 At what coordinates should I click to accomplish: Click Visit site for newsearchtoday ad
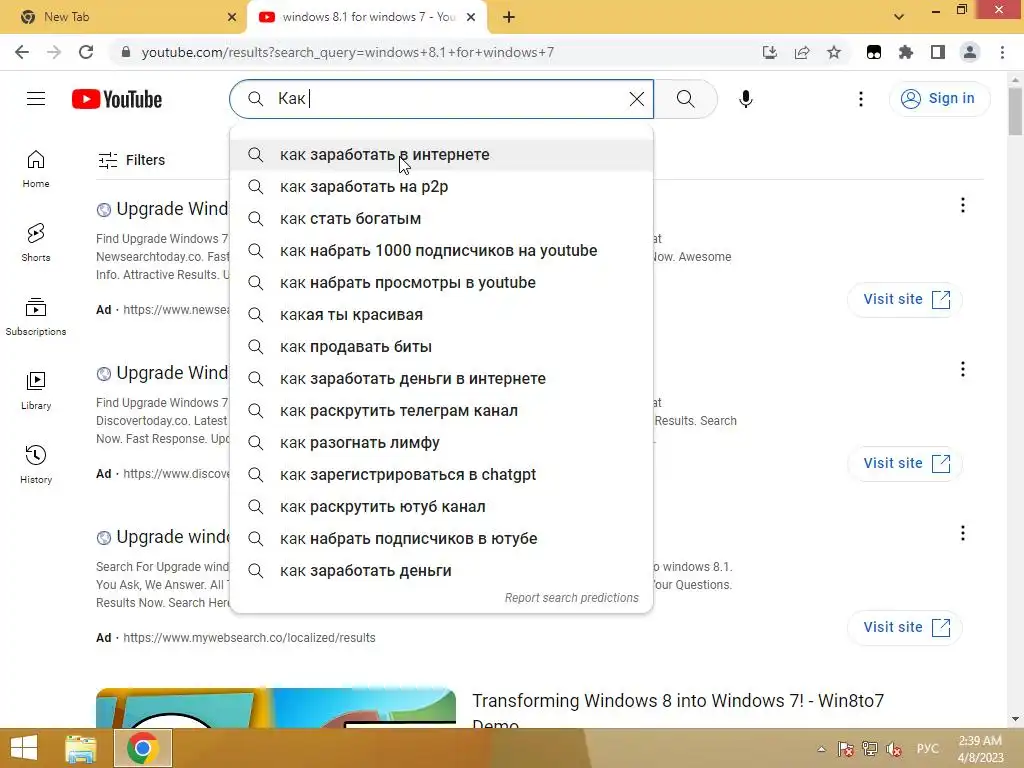[905, 299]
